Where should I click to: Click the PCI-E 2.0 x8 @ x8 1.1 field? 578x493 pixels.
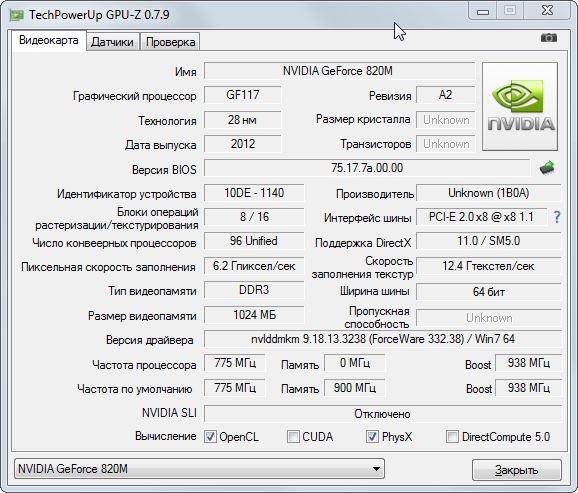tap(481, 217)
